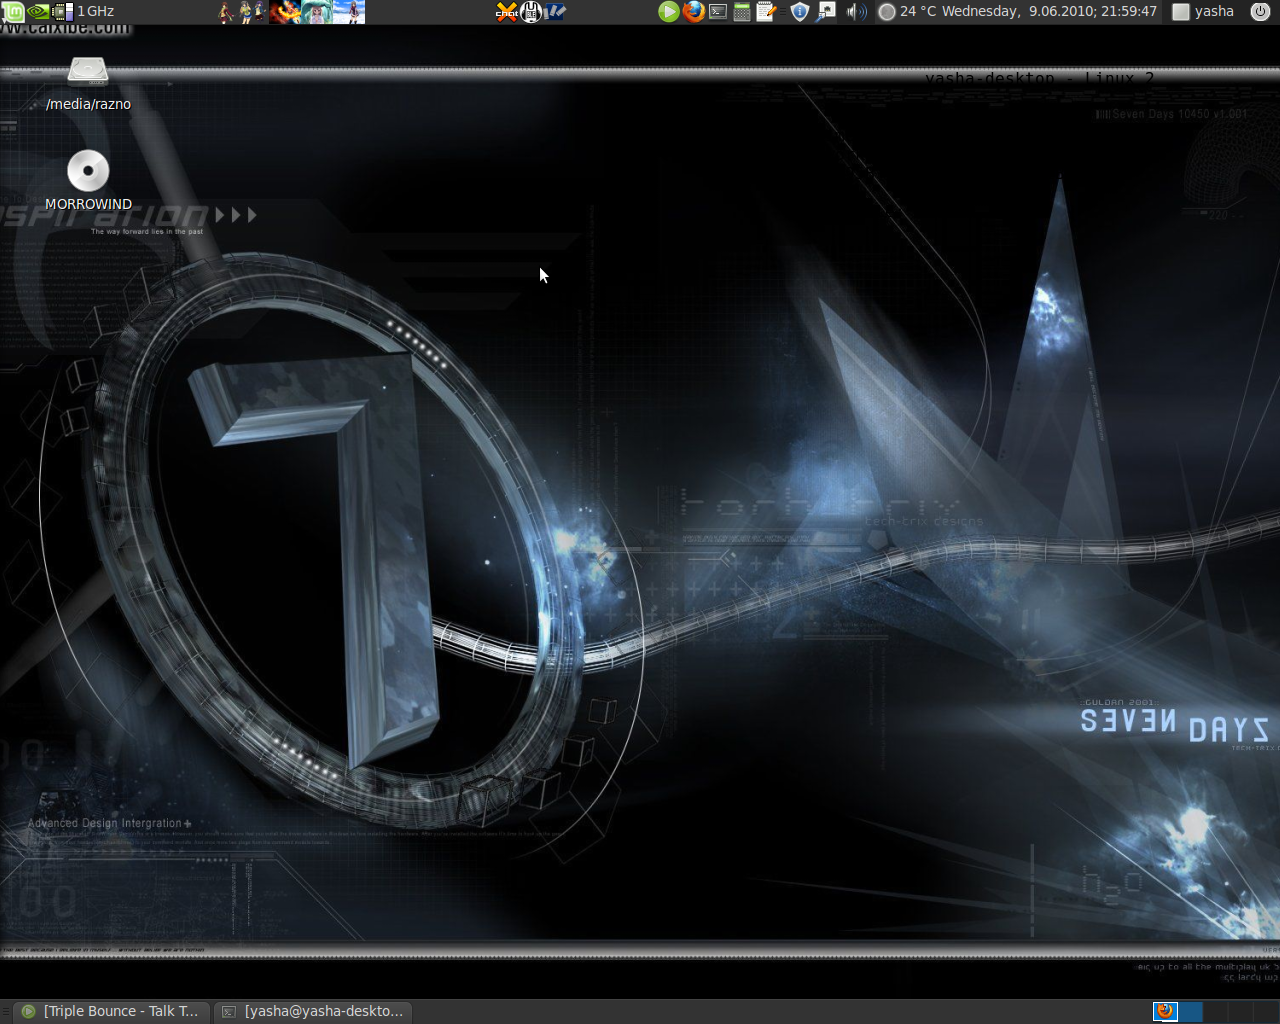Select the MORROWIND disc desktop icon

click(x=88, y=172)
